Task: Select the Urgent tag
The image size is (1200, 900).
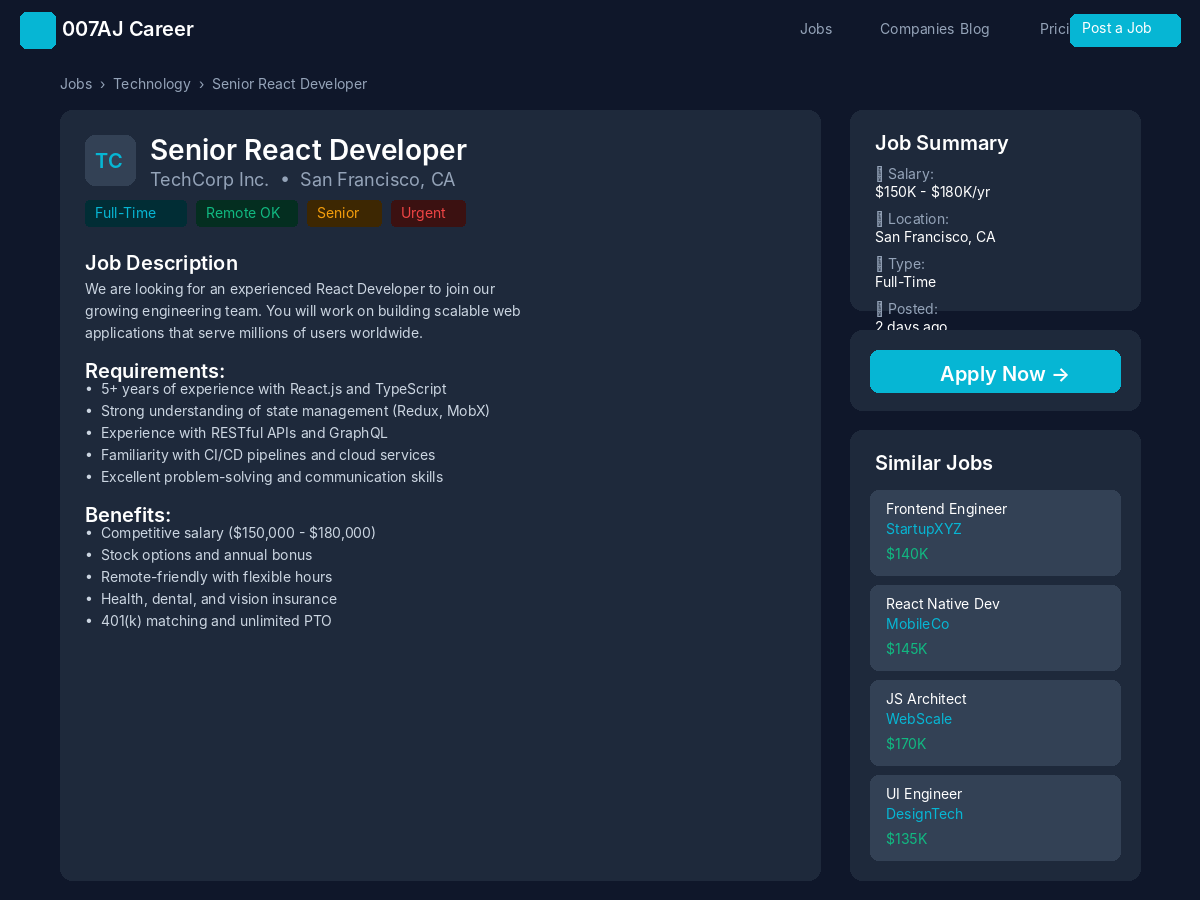Action: click(428, 213)
